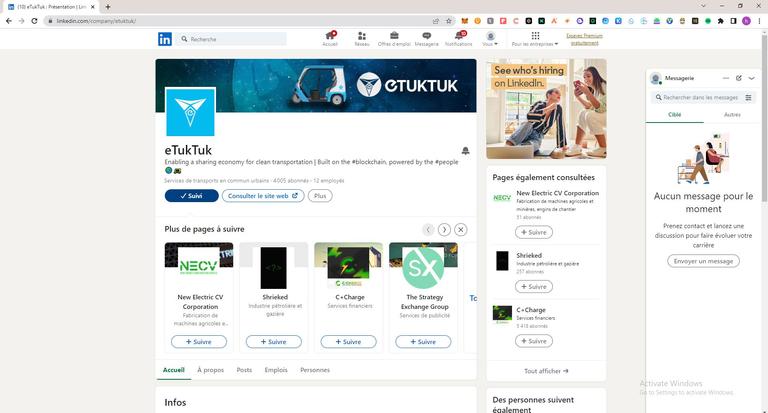Open messaging panel more options icon
Viewport: 768px width, 413px height.
(x=726, y=78)
